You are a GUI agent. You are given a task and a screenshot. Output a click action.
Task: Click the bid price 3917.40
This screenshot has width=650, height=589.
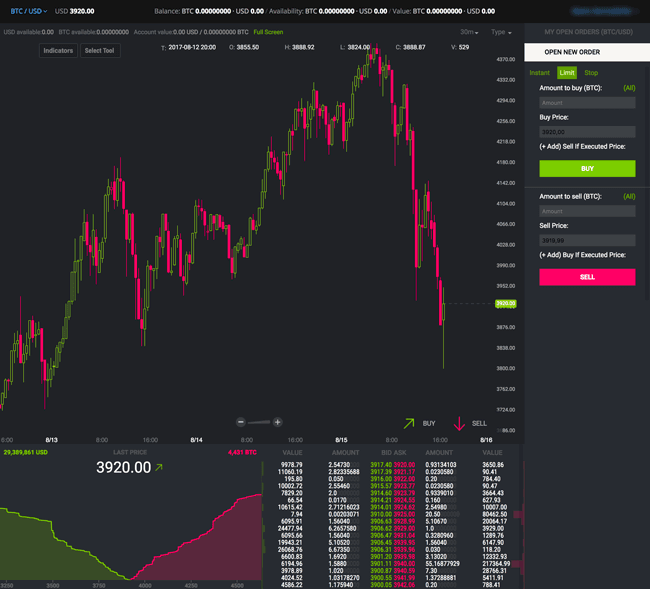click(x=381, y=465)
